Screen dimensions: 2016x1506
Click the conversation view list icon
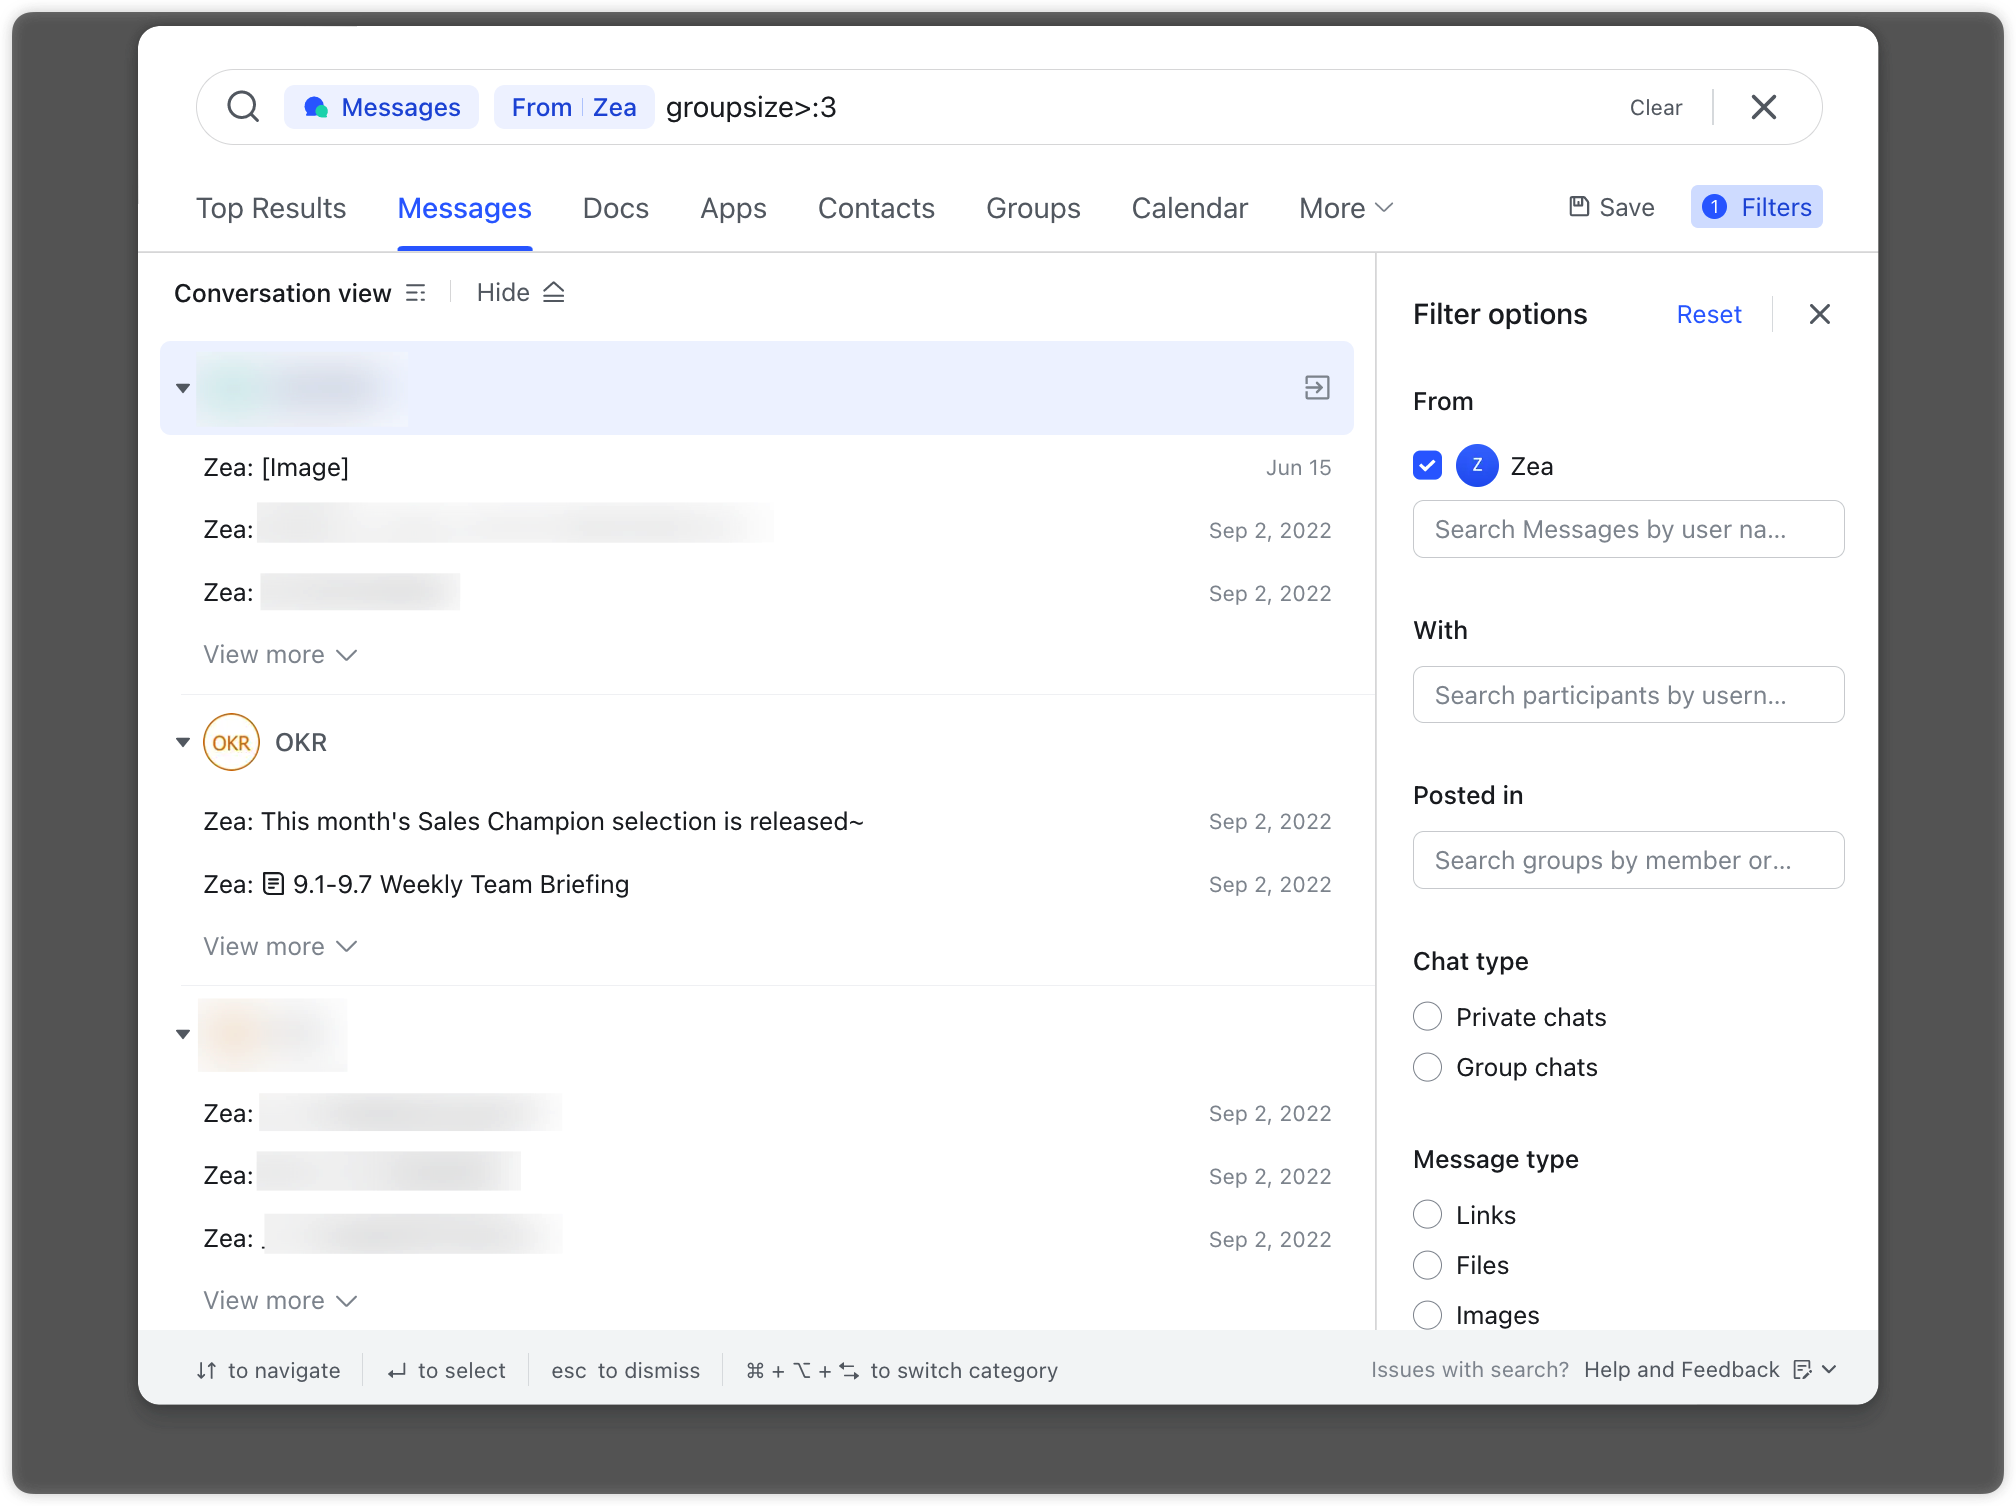[416, 293]
